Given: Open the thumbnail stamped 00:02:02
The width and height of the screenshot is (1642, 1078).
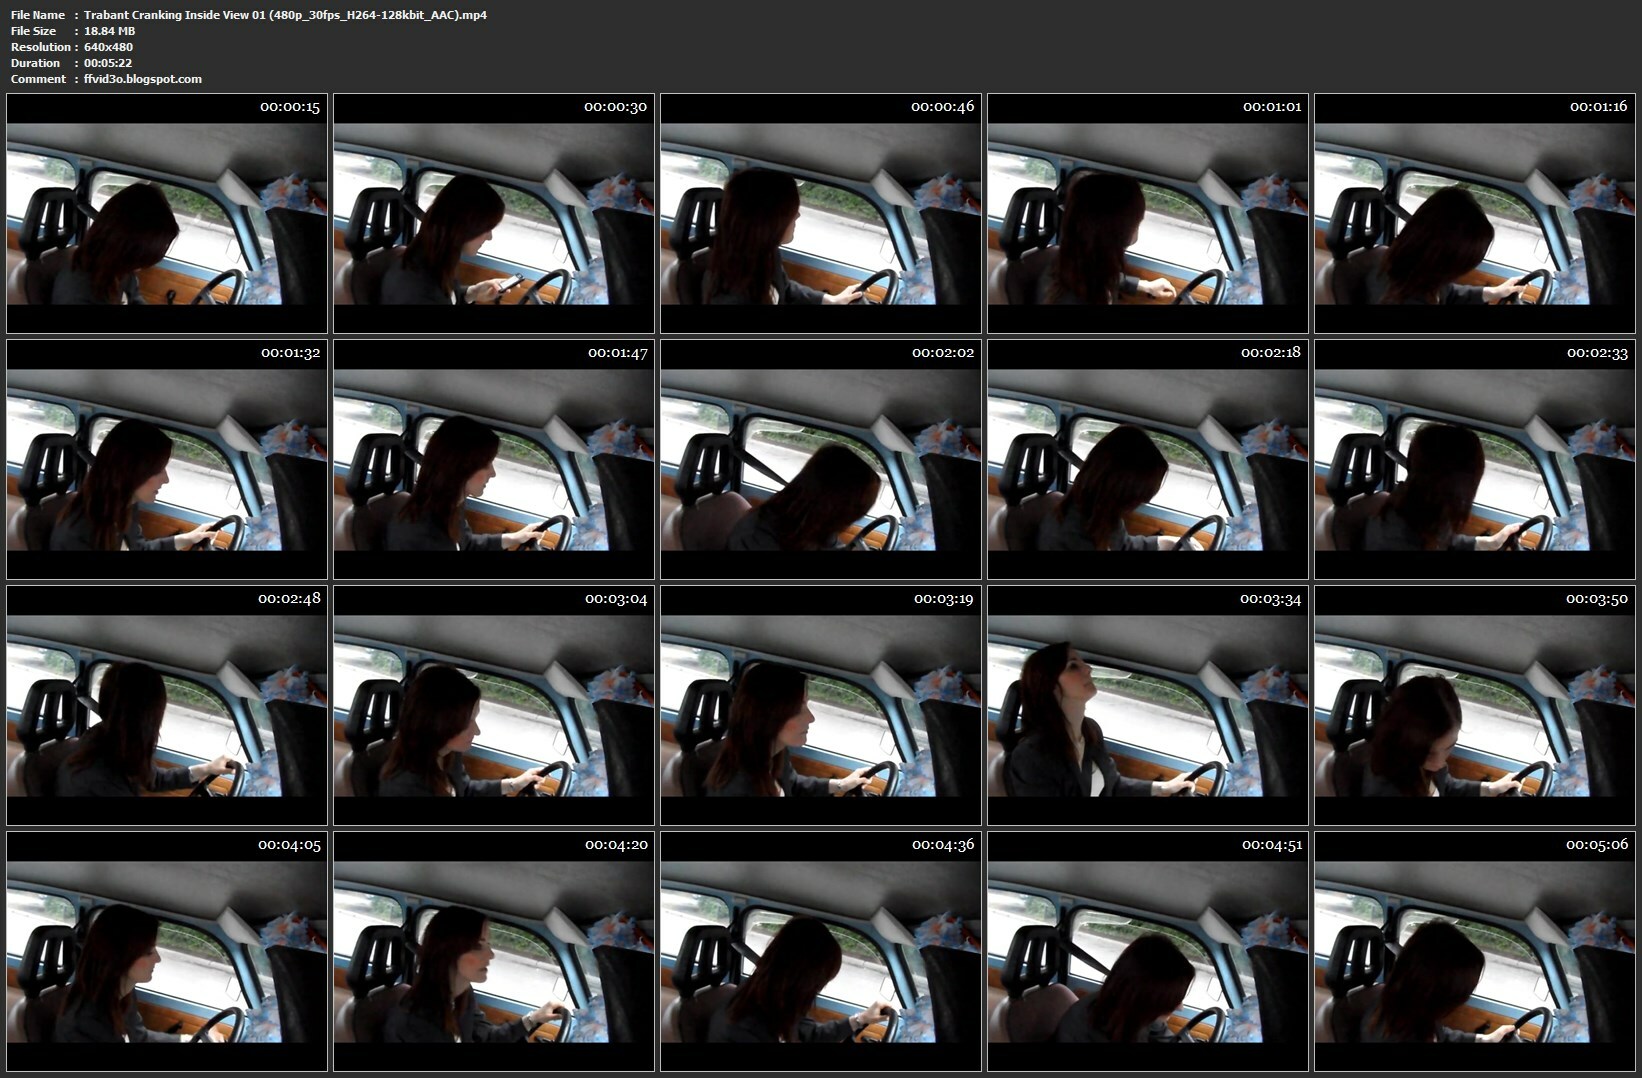Looking at the screenshot, I should click(821, 459).
